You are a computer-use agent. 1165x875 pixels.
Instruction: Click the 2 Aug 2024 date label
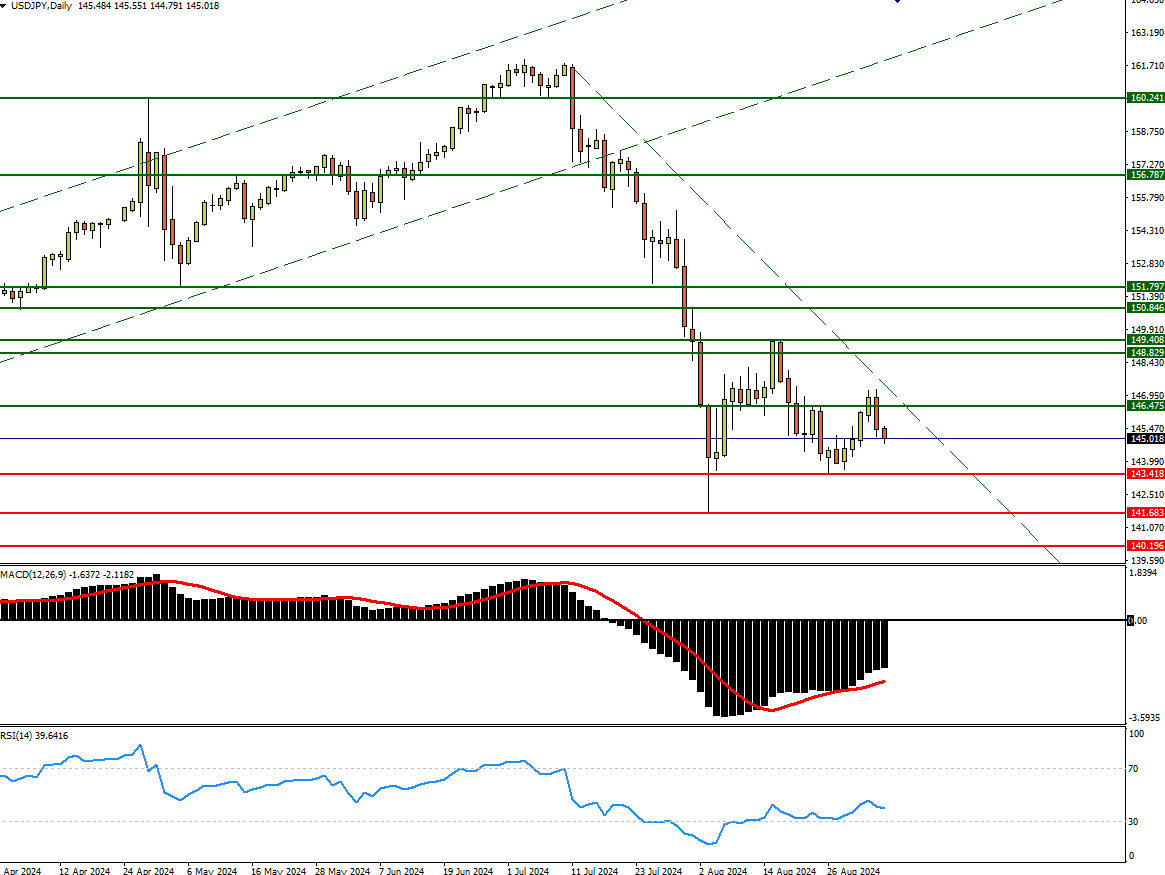[723, 871]
